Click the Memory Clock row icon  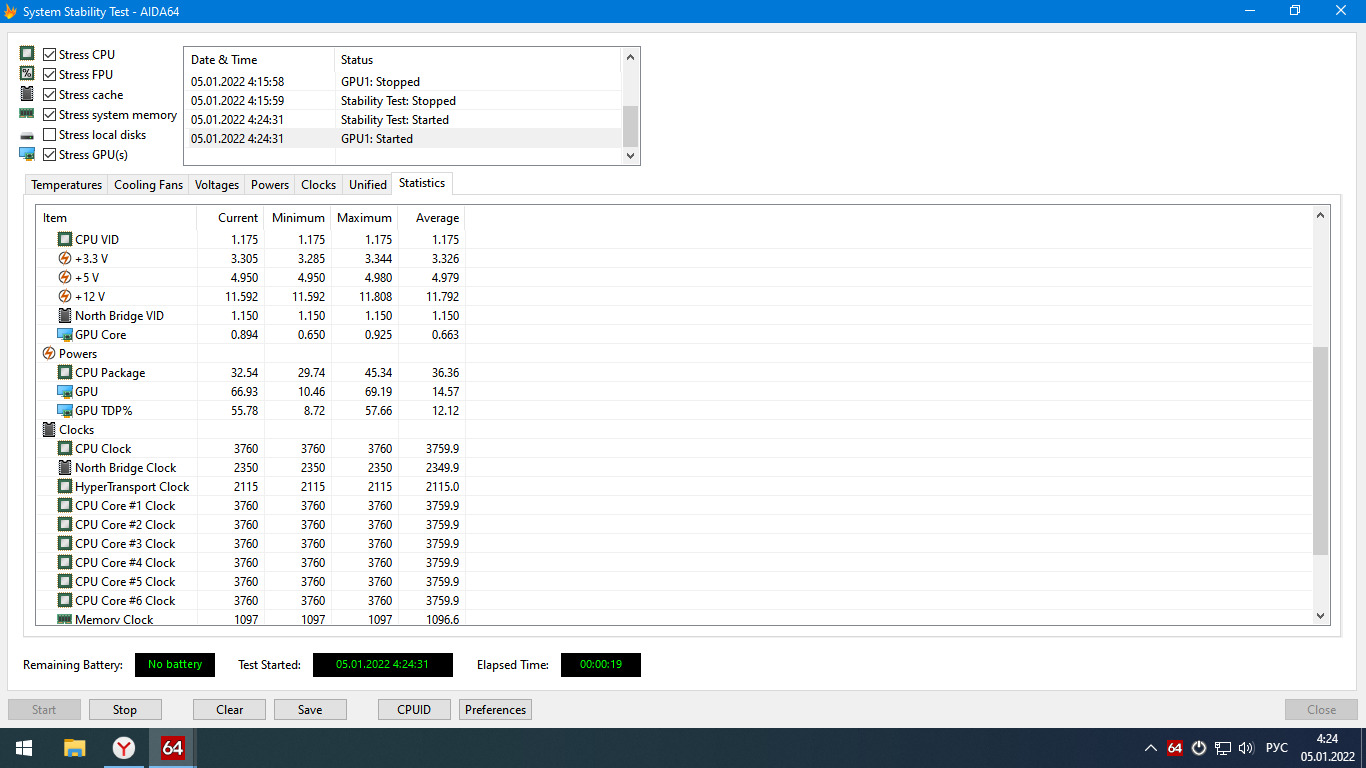65,619
